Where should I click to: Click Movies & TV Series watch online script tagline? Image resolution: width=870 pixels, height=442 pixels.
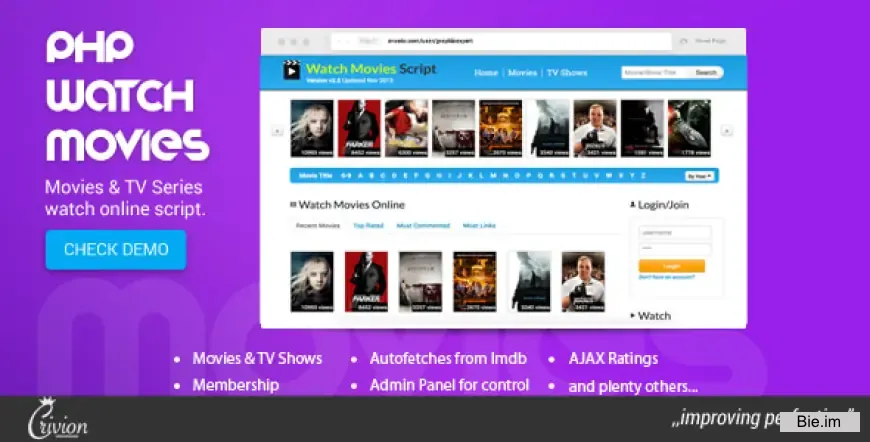(125, 198)
